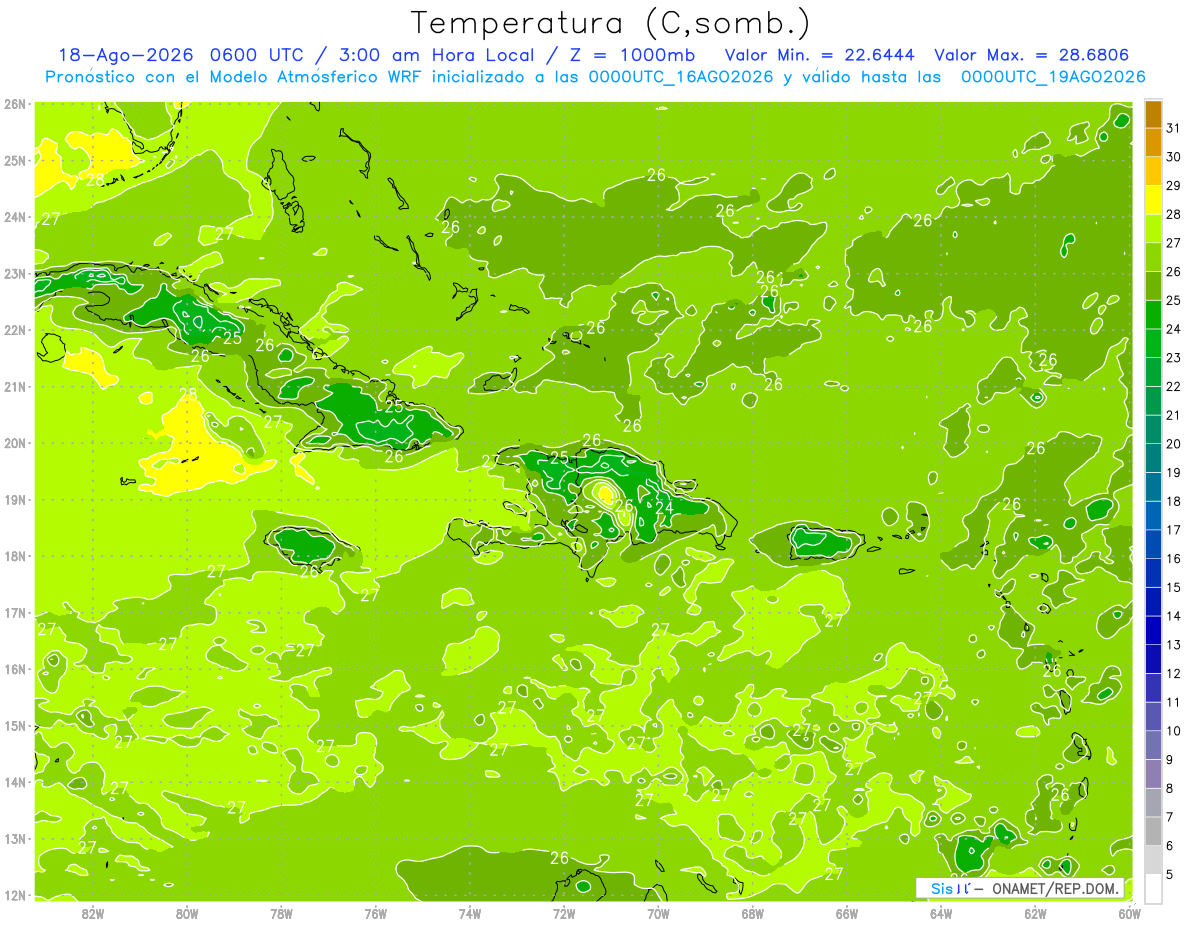Click the "18N" latitude axis label
This screenshot has width=1200, height=927.
pos(15,556)
